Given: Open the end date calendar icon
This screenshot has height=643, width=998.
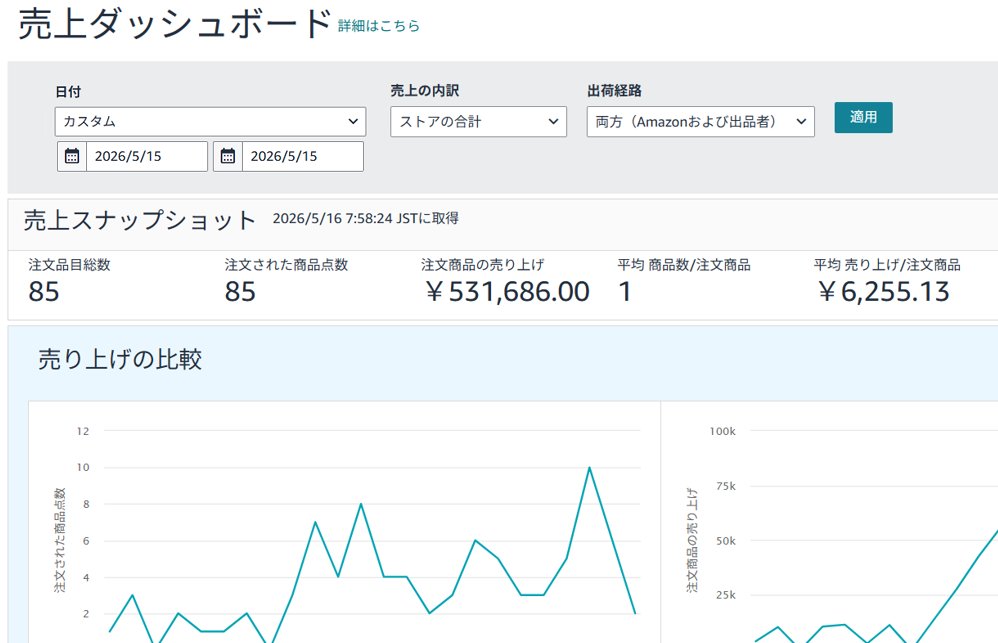Looking at the screenshot, I should pos(228,156).
